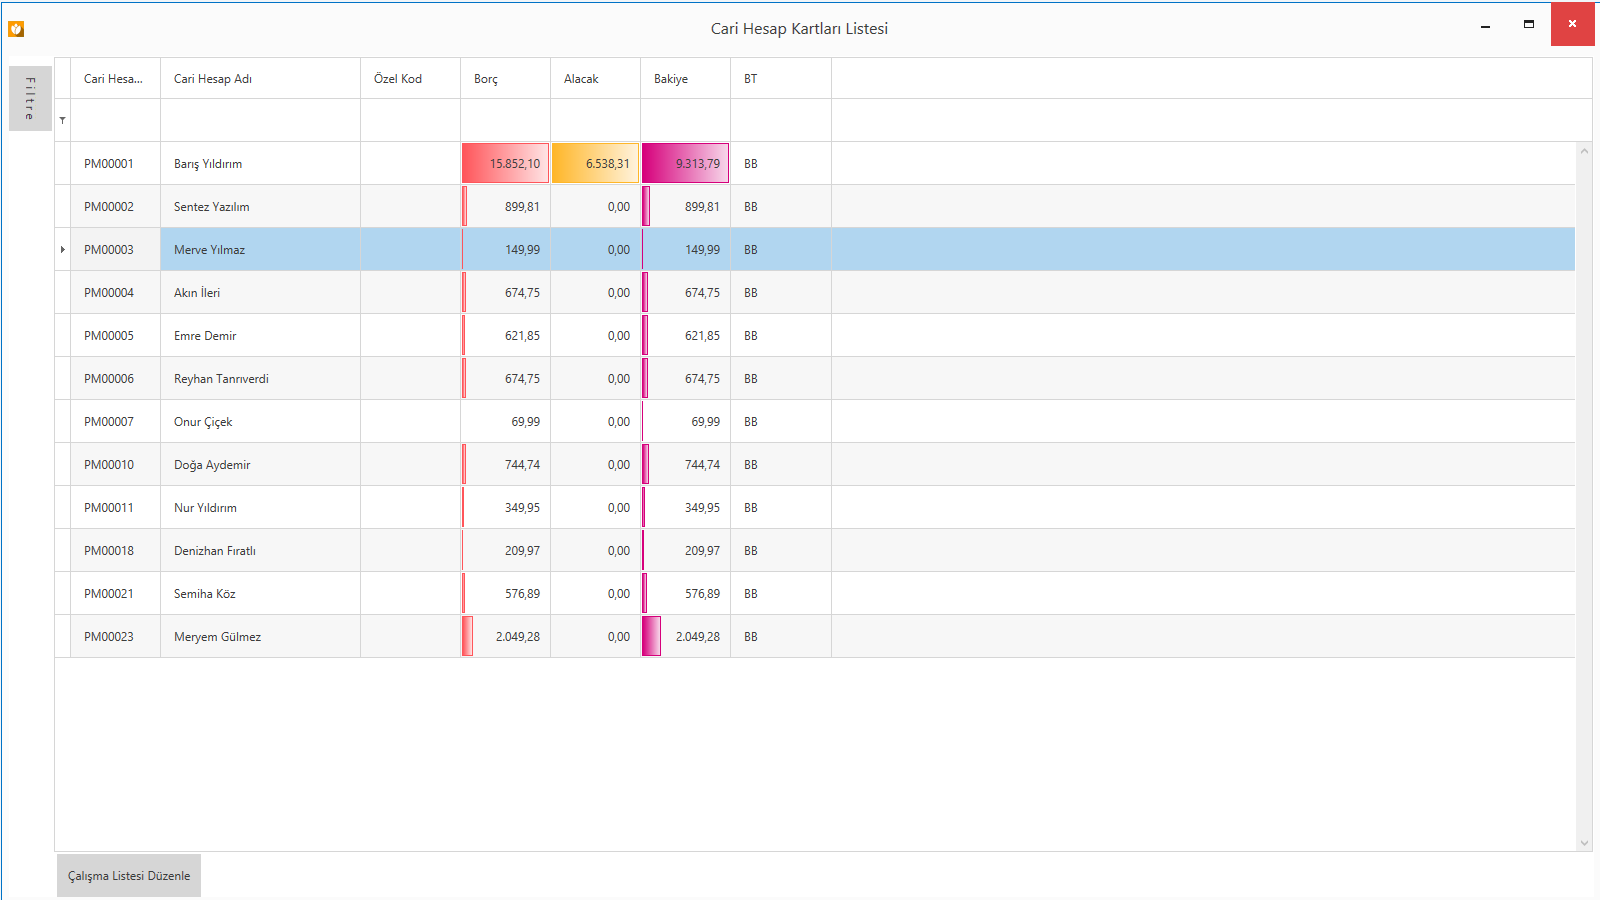Click the filter row funnel icon
Viewport: 1600px width, 900px height.
tap(63, 120)
